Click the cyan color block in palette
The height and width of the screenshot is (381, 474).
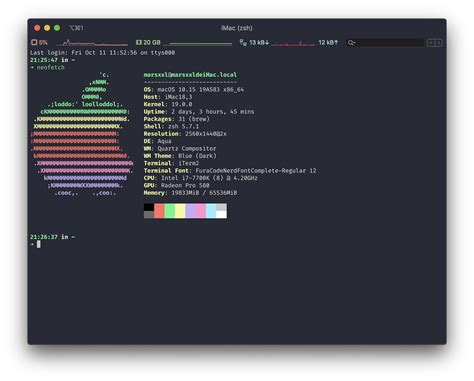point(211,211)
